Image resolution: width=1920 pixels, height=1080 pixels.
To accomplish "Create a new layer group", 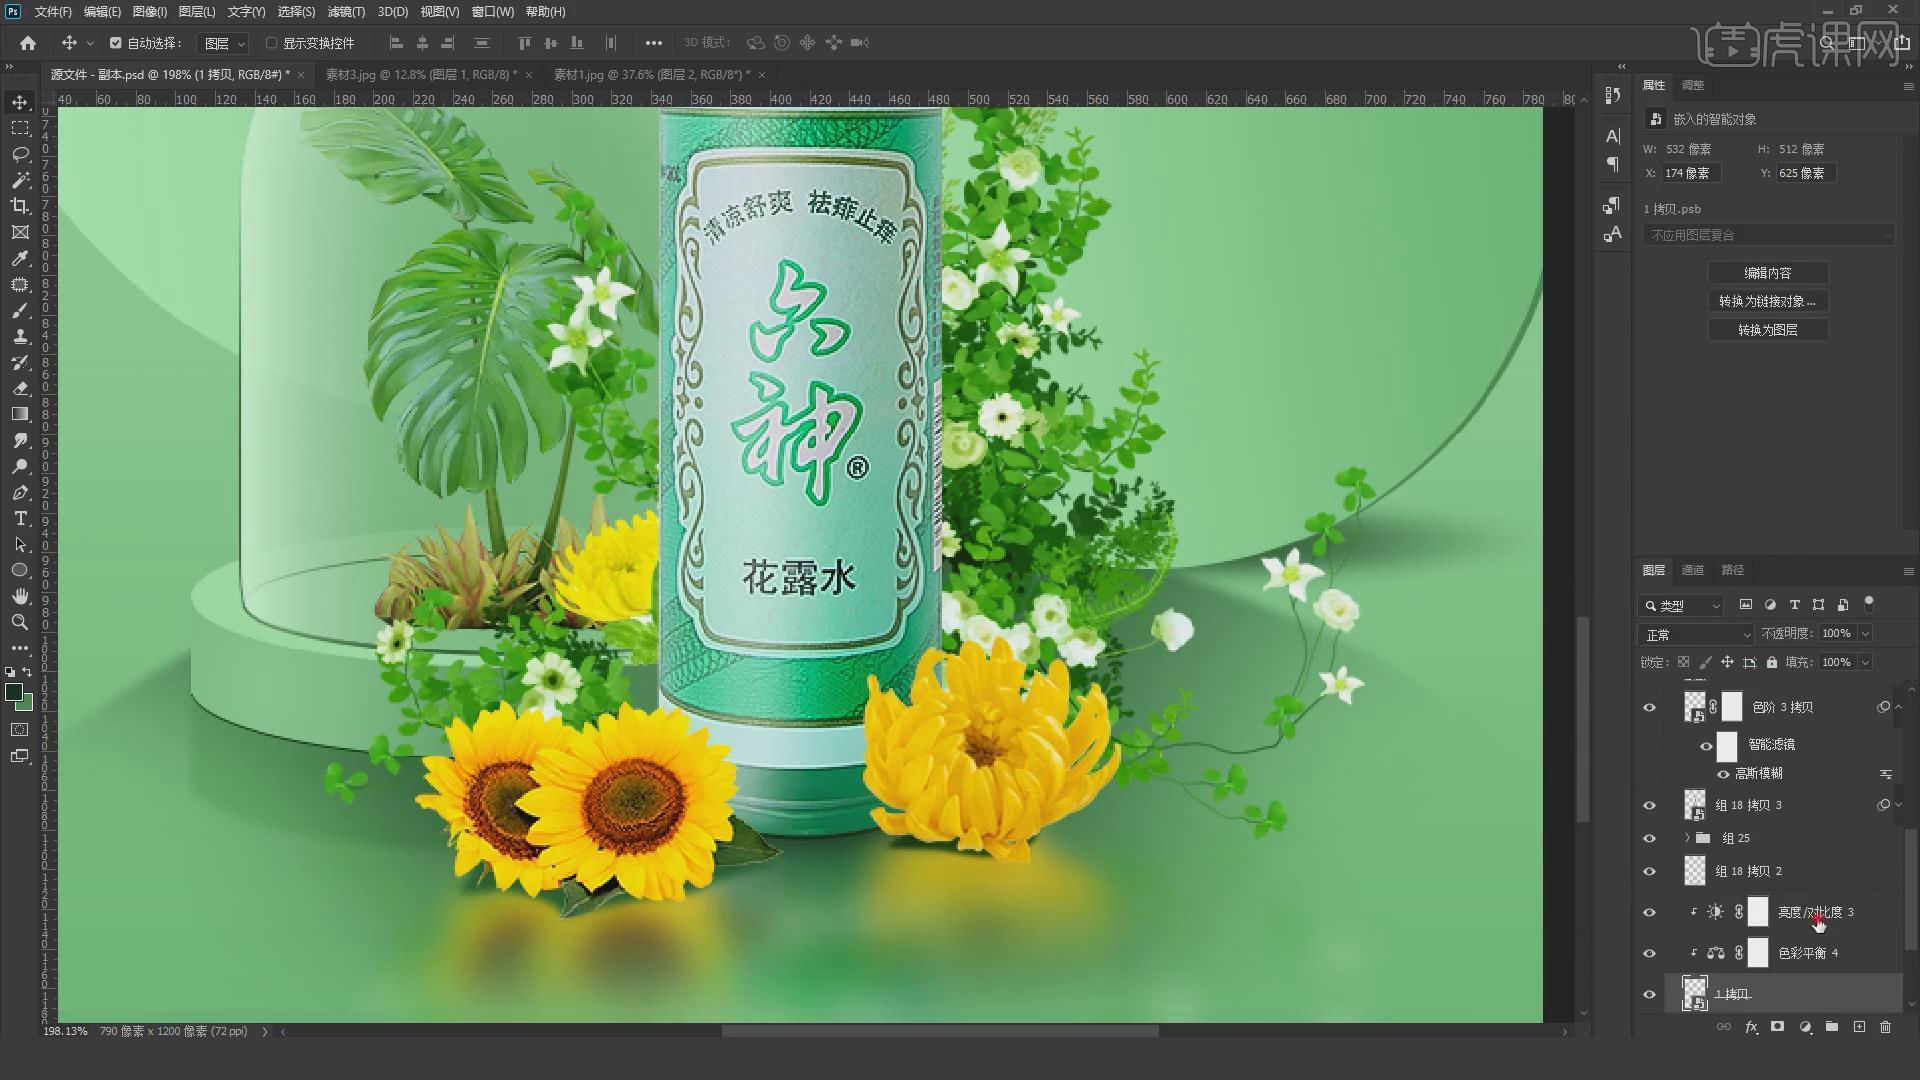I will 1832,1026.
